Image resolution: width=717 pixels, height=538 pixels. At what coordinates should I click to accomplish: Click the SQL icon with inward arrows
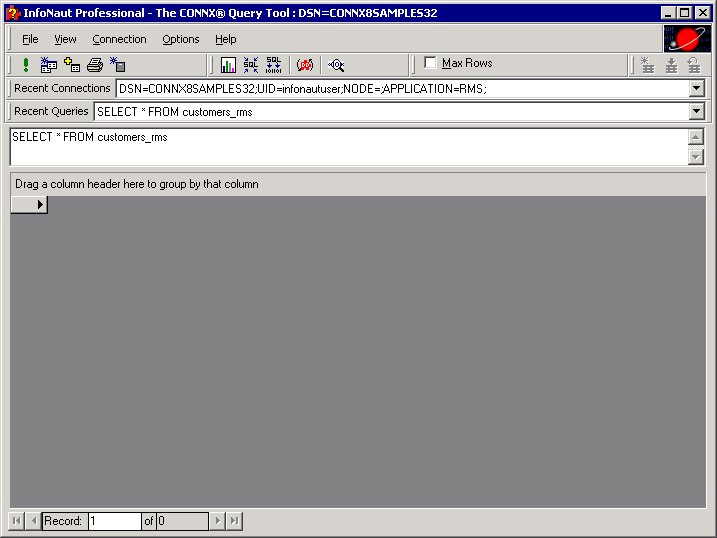[251, 65]
